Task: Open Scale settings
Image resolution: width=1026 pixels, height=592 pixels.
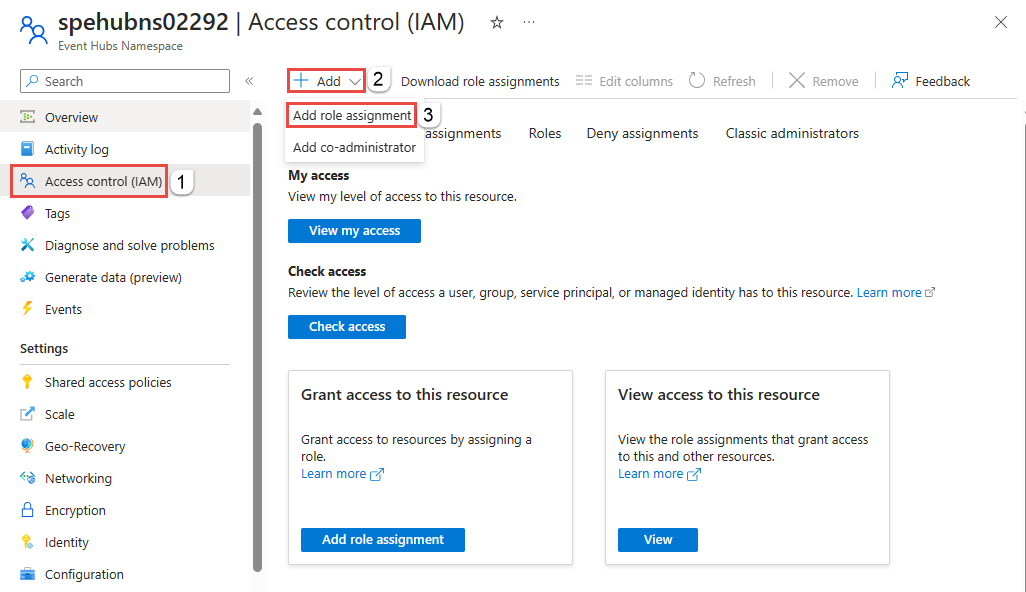Action: point(125,414)
